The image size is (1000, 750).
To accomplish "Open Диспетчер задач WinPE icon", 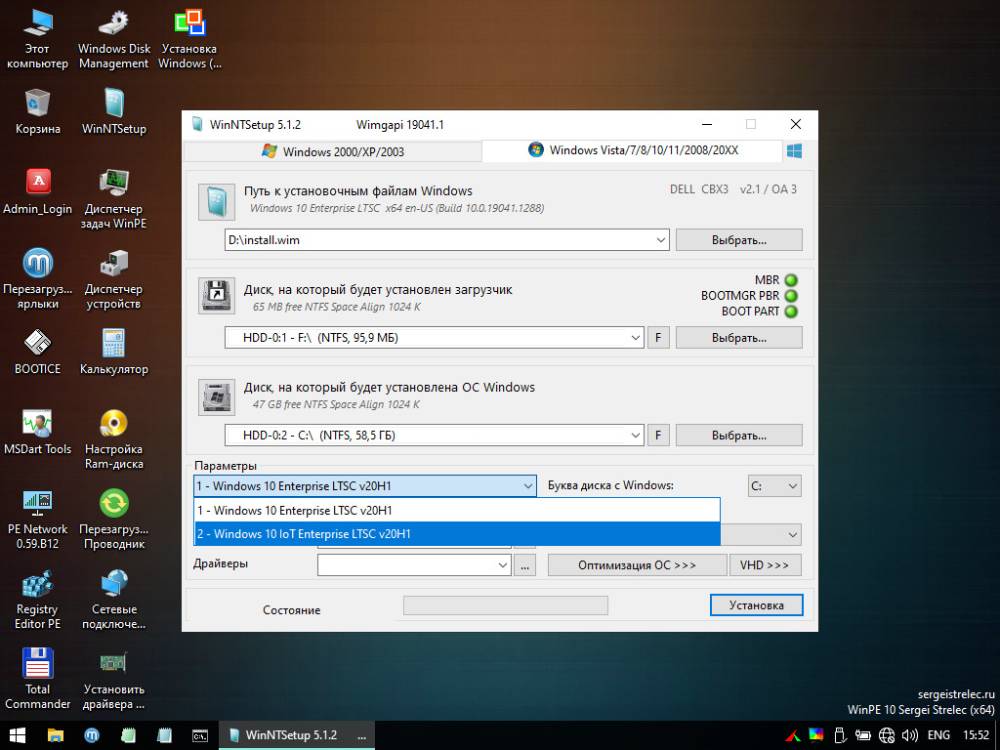I will coord(114,199).
